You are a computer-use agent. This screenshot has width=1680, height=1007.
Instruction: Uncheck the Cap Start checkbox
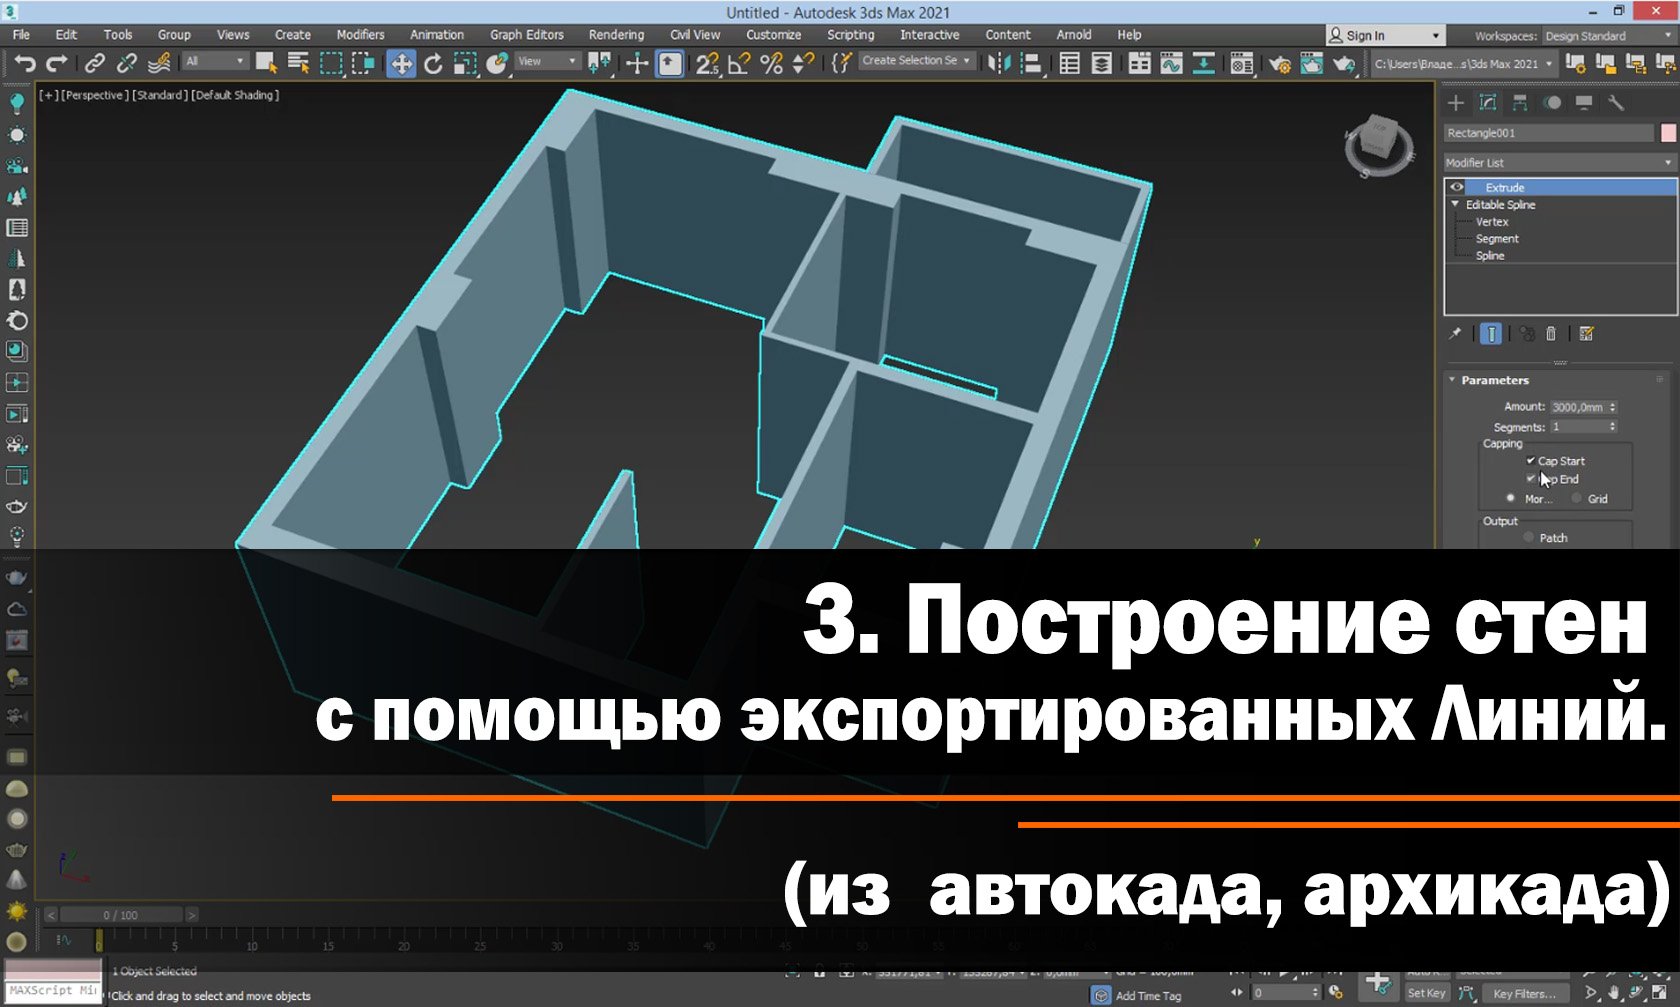point(1531,461)
